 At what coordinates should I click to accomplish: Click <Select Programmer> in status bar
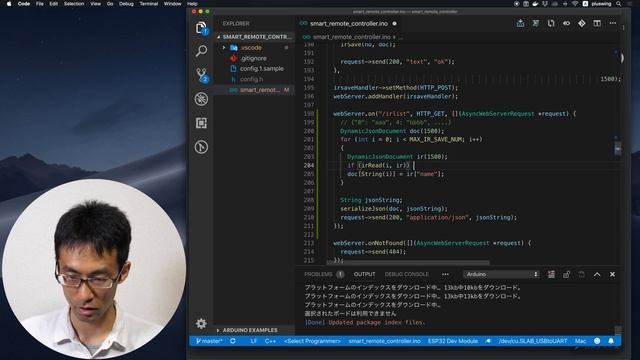(312, 341)
